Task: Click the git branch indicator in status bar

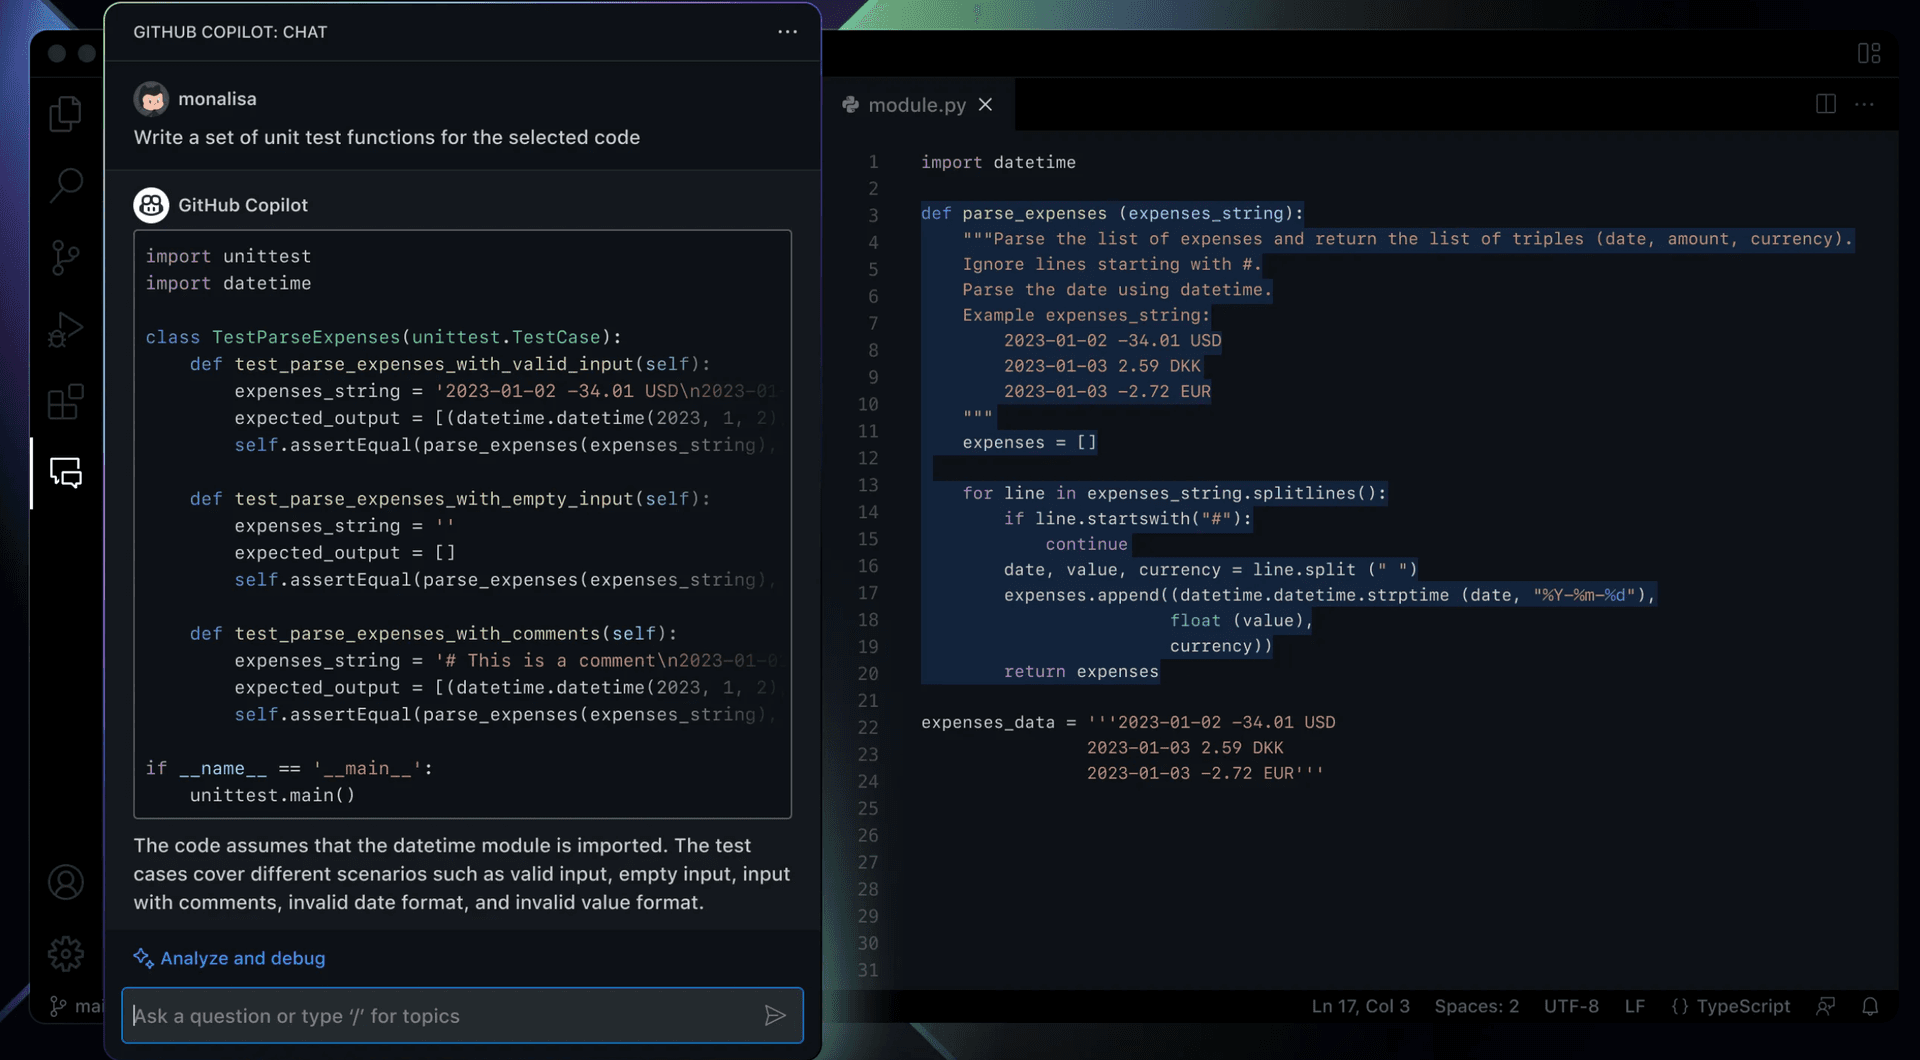Action: 76,1007
